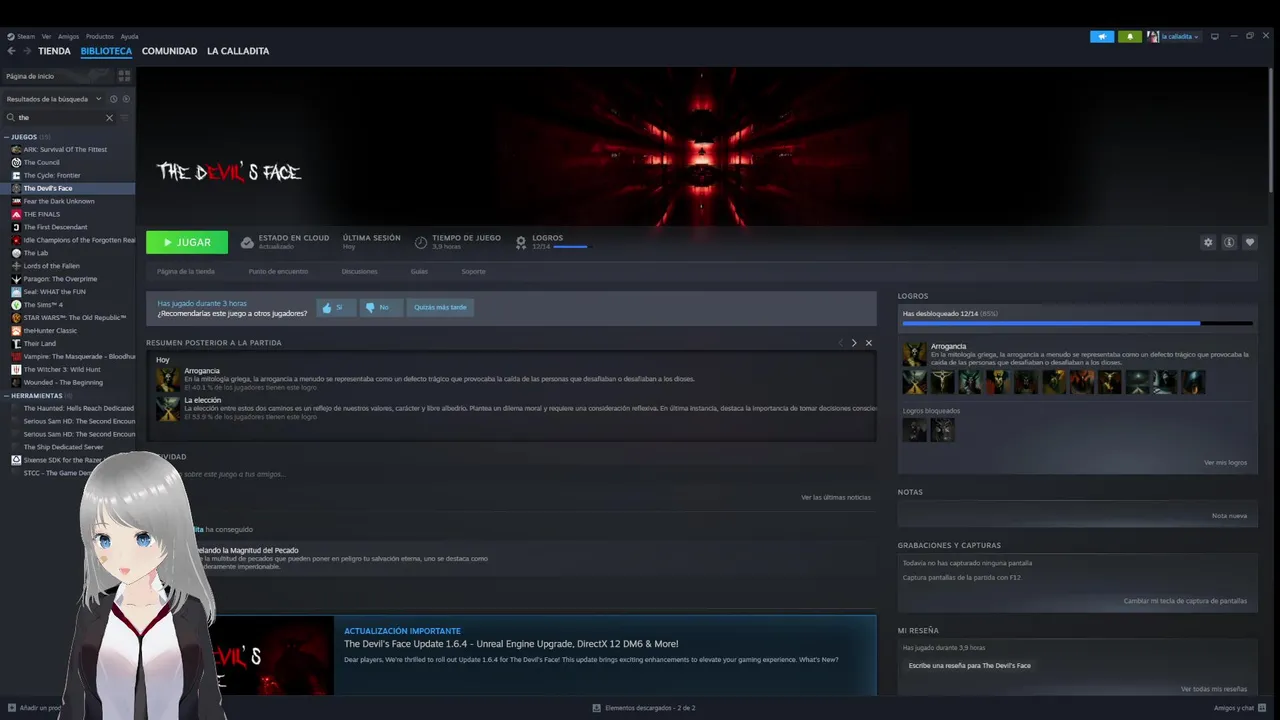Click Nota nueva link
This screenshot has height=720, width=1280.
pyautogui.click(x=1229, y=516)
